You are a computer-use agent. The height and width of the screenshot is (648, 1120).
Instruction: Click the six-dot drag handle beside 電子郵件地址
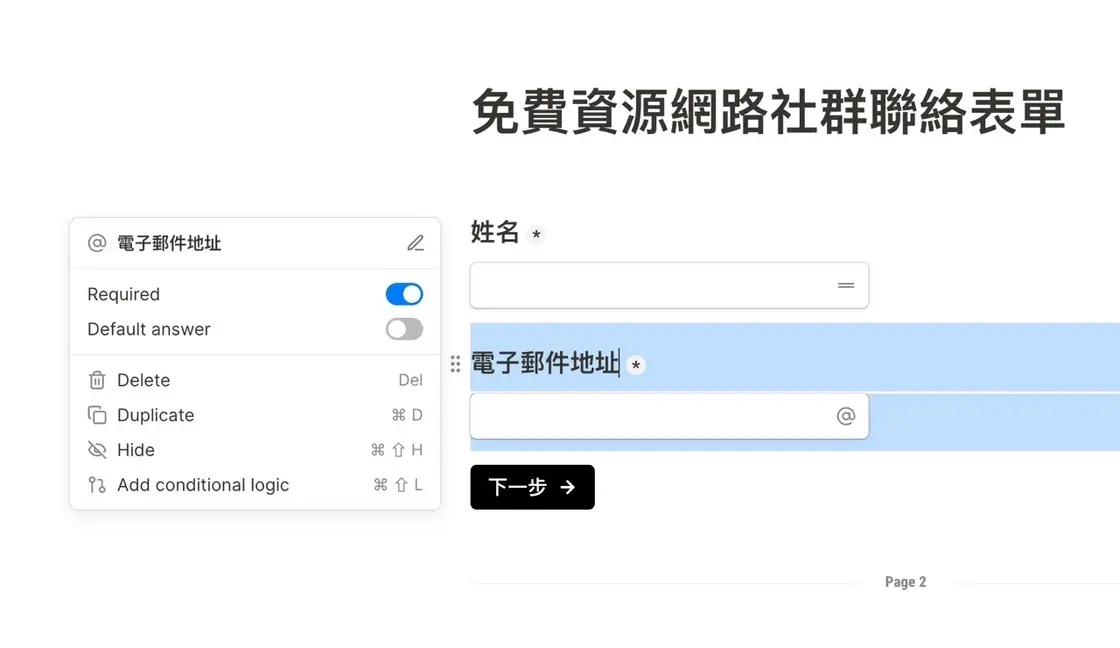pyautogui.click(x=455, y=364)
